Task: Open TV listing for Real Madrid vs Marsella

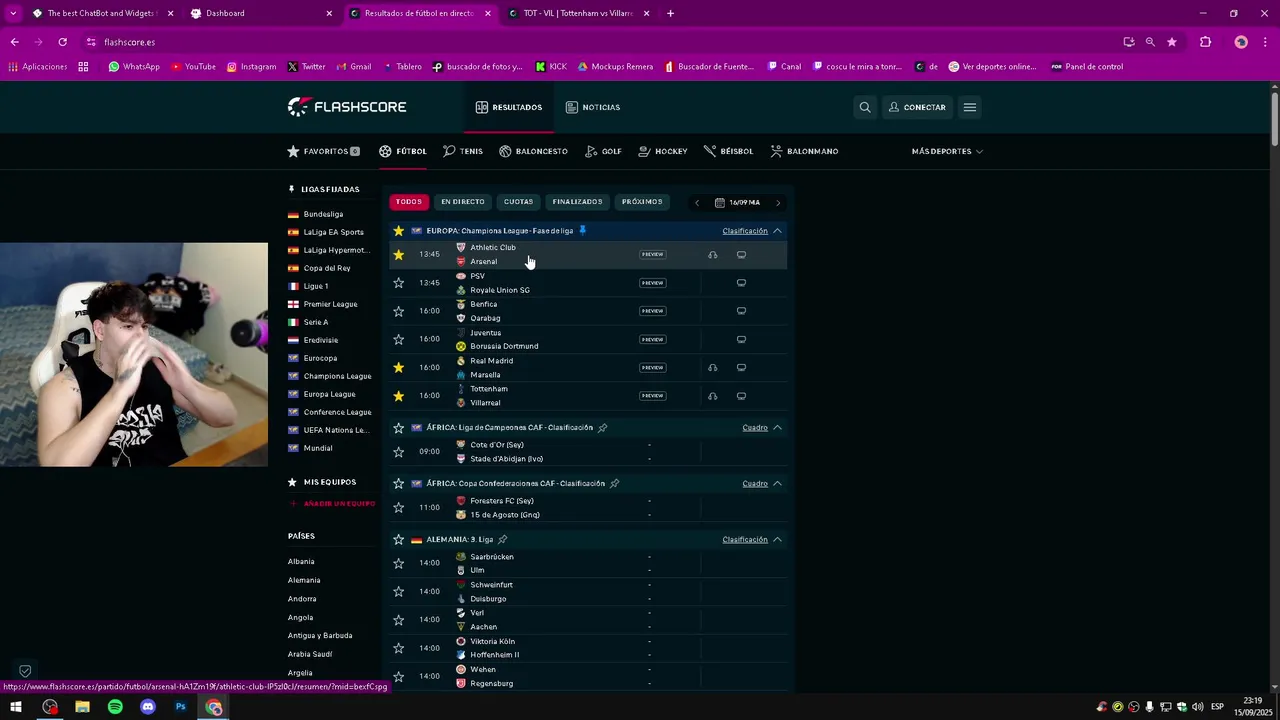Action: click(741, 368)
